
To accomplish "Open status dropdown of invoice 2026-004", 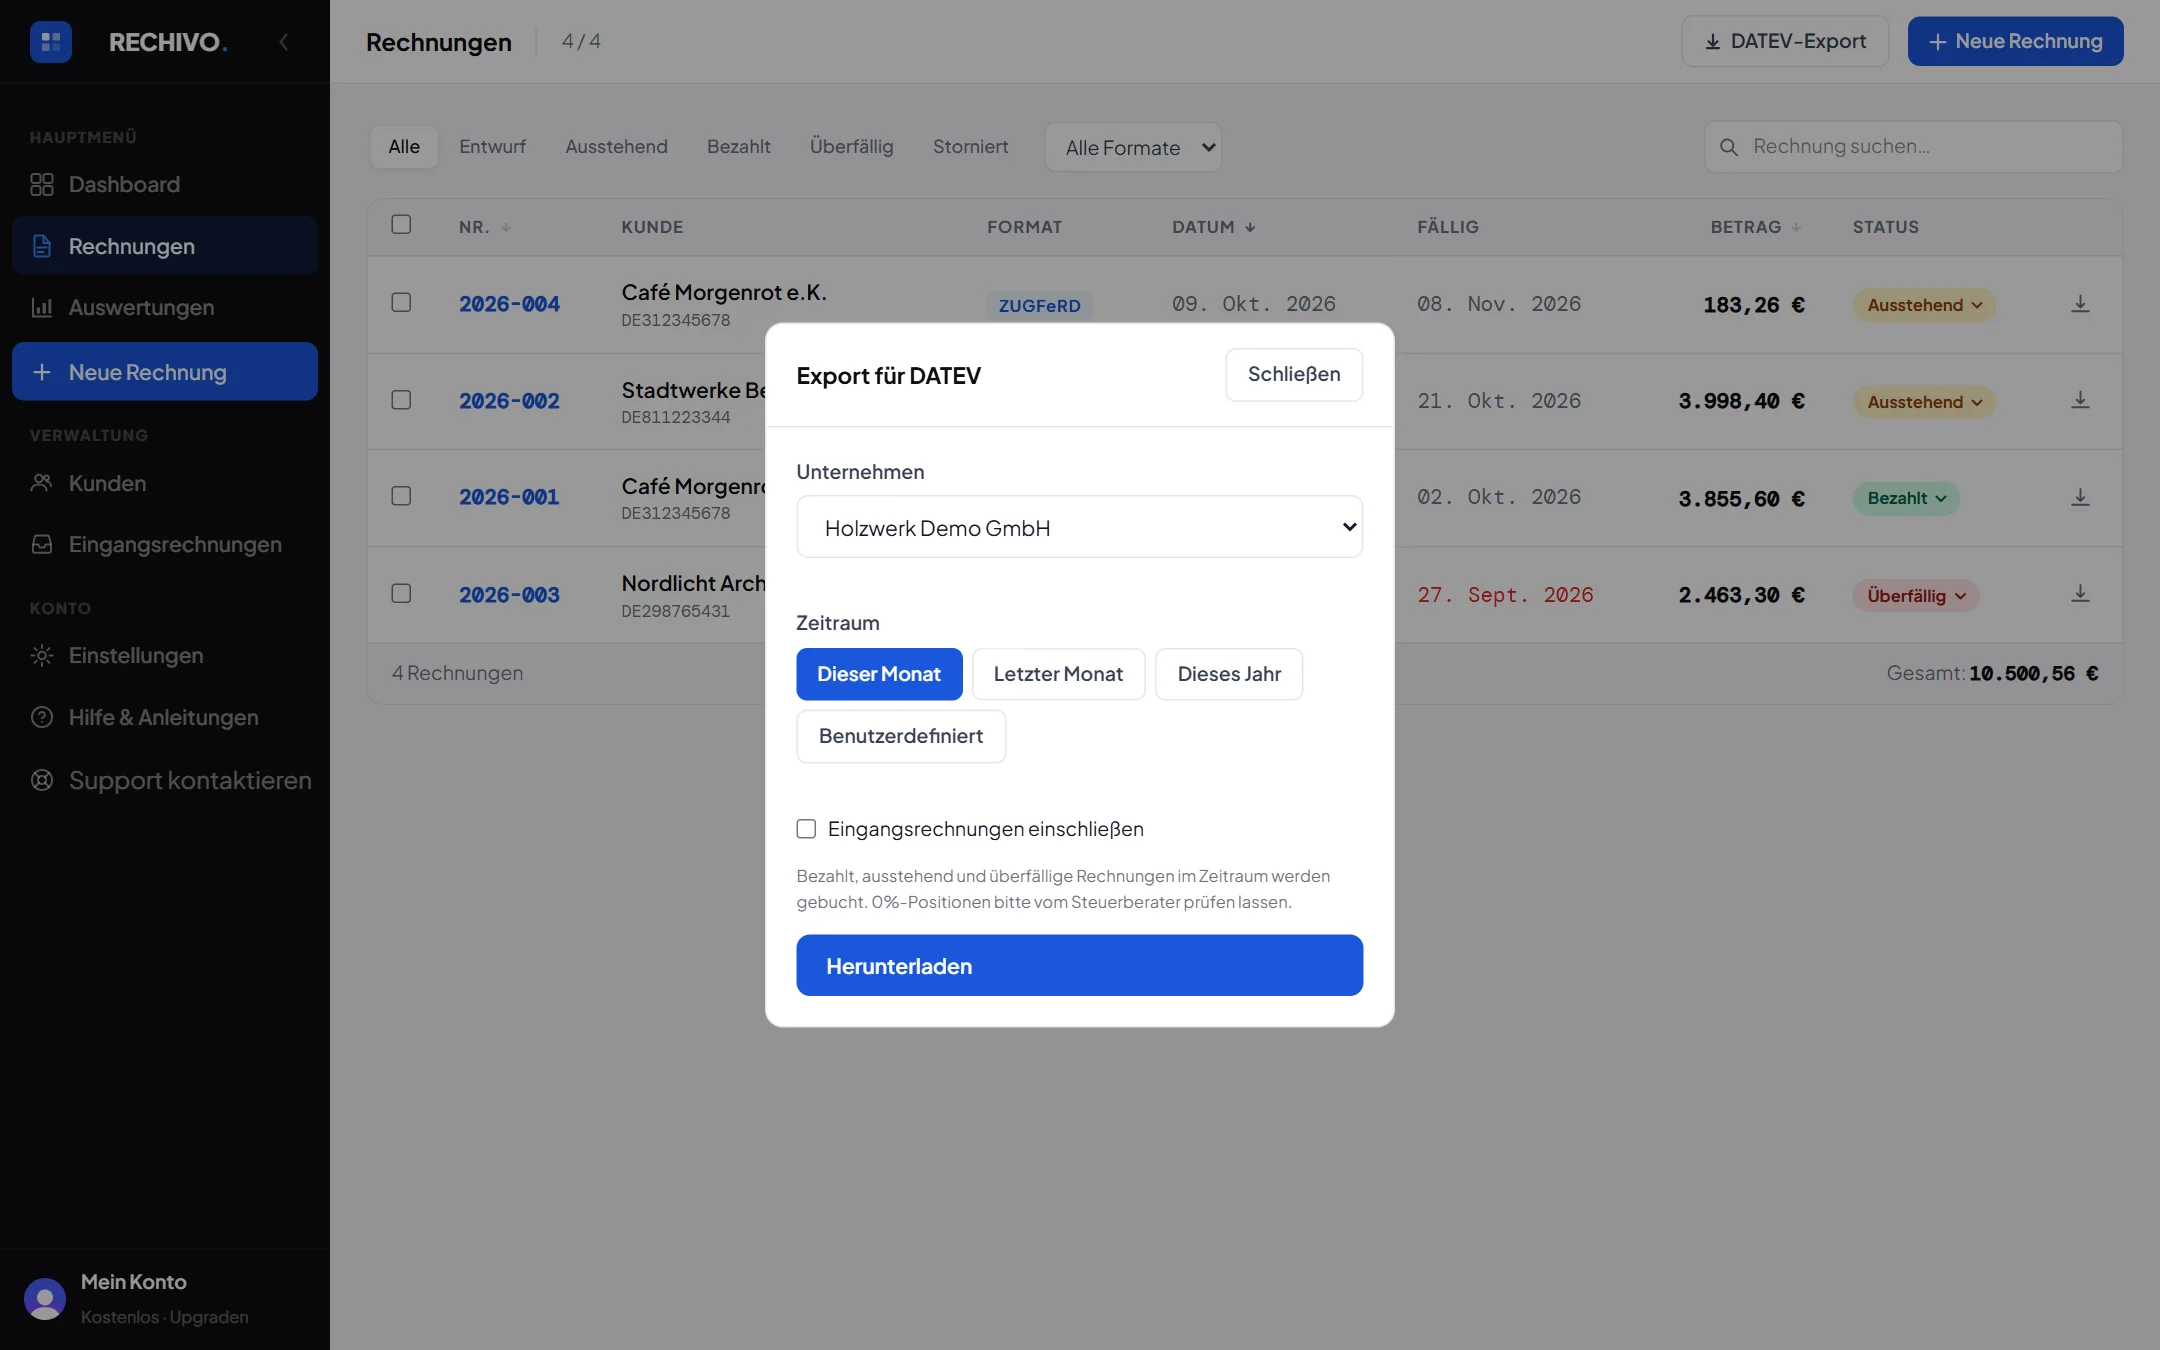I will pos(1924,305).
